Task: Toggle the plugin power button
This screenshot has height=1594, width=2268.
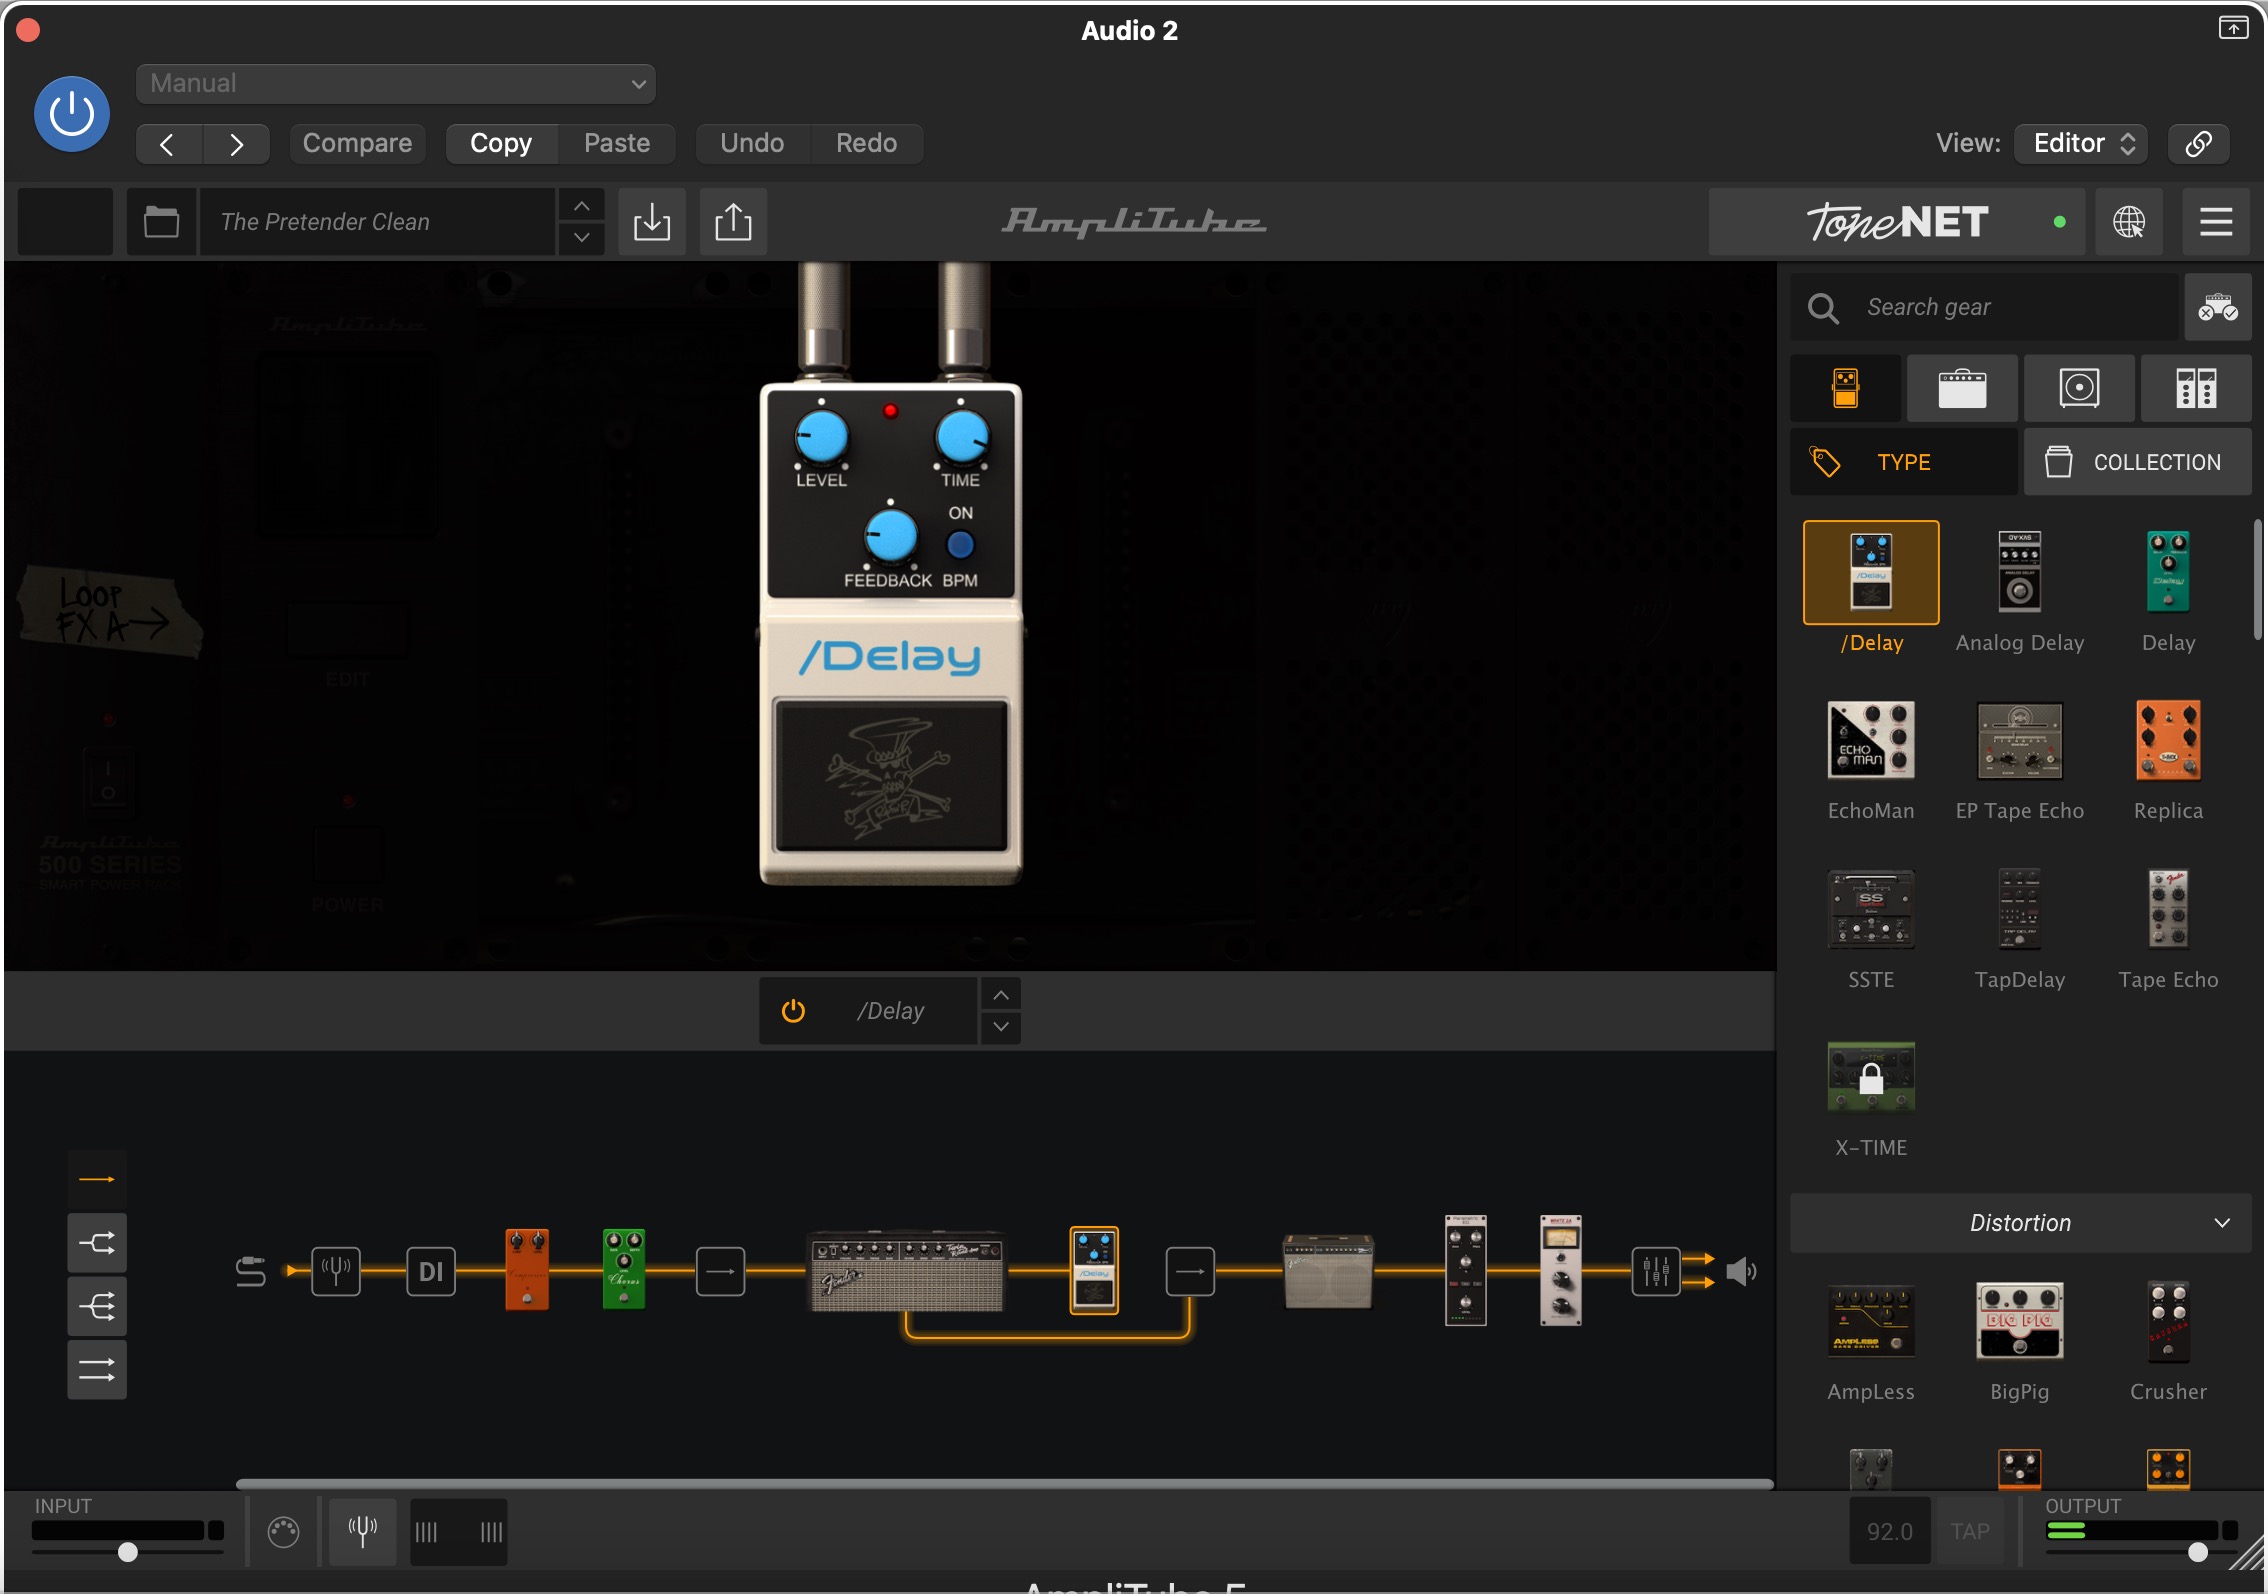Action: [x=72, y=114]
